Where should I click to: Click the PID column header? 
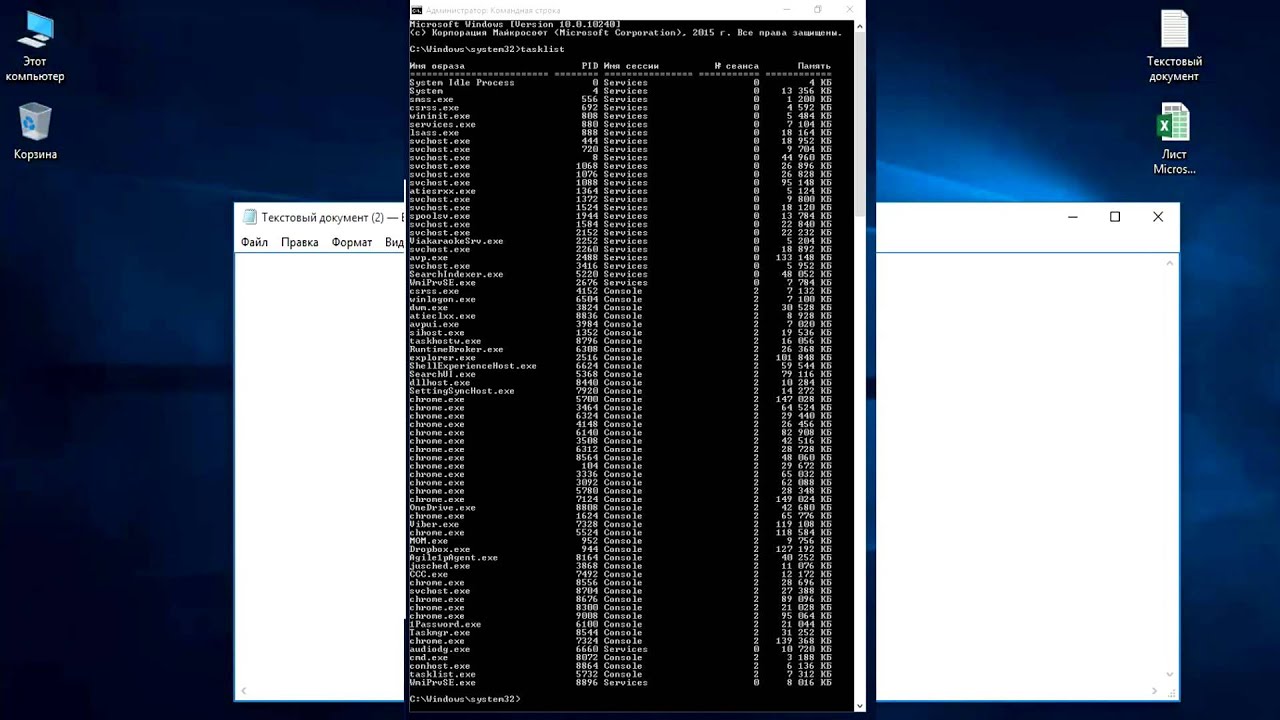(590, 66)
